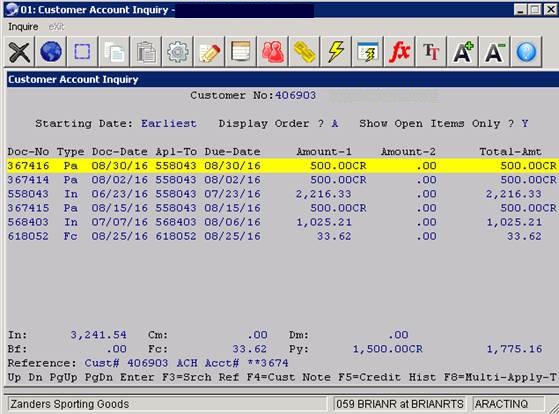Click the clipboard paste icon
This screenshot has height=414, width=559.
click(x=145, y=52)
